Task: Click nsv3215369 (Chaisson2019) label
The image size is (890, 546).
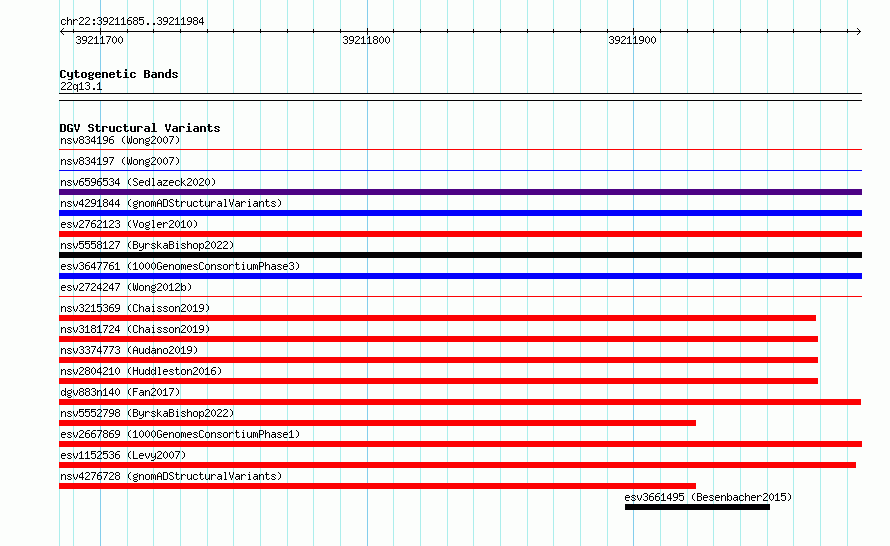Action: pyautogui.click(x=135, y=308)
